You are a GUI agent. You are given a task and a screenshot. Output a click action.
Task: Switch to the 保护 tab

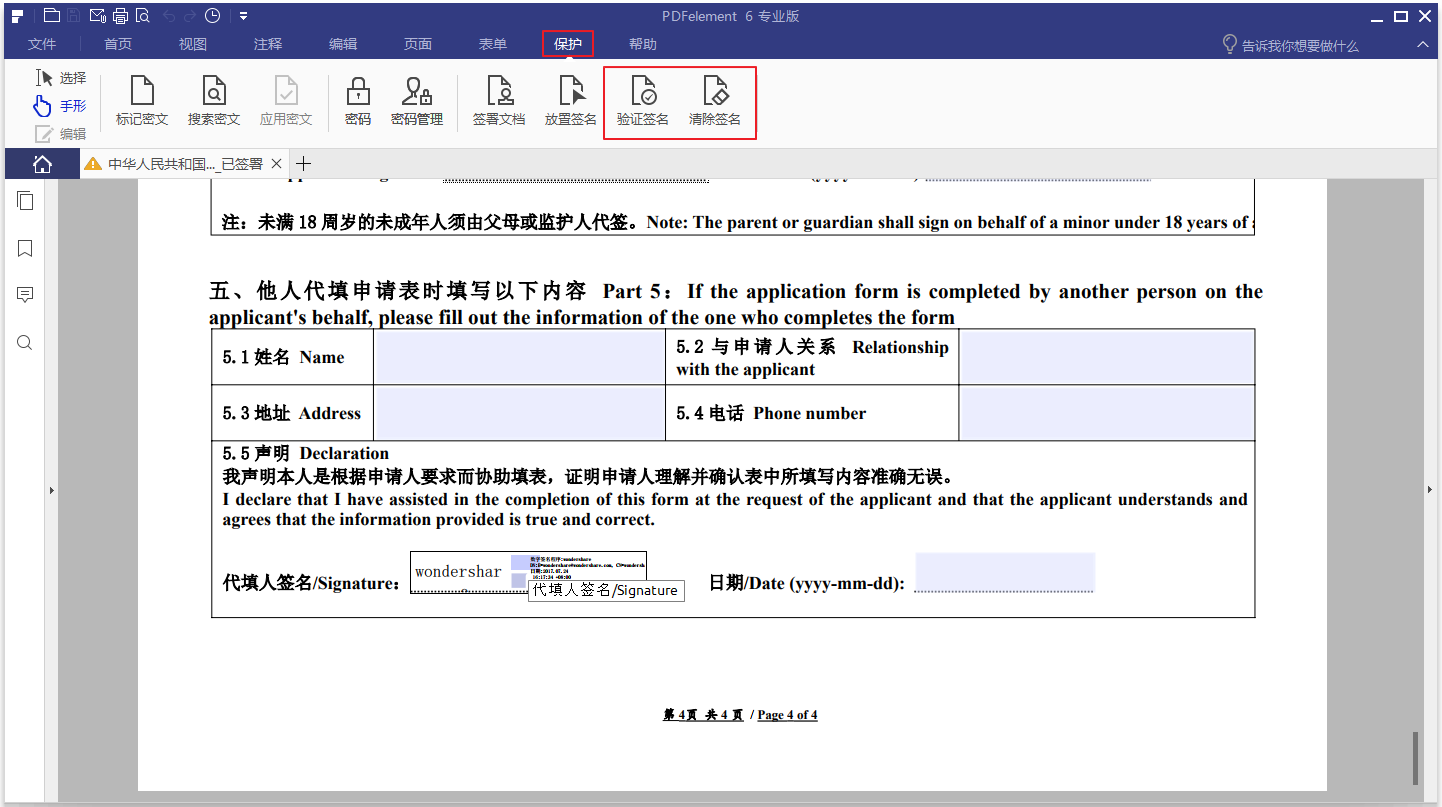pyautogui.click(x=568, y=44)
